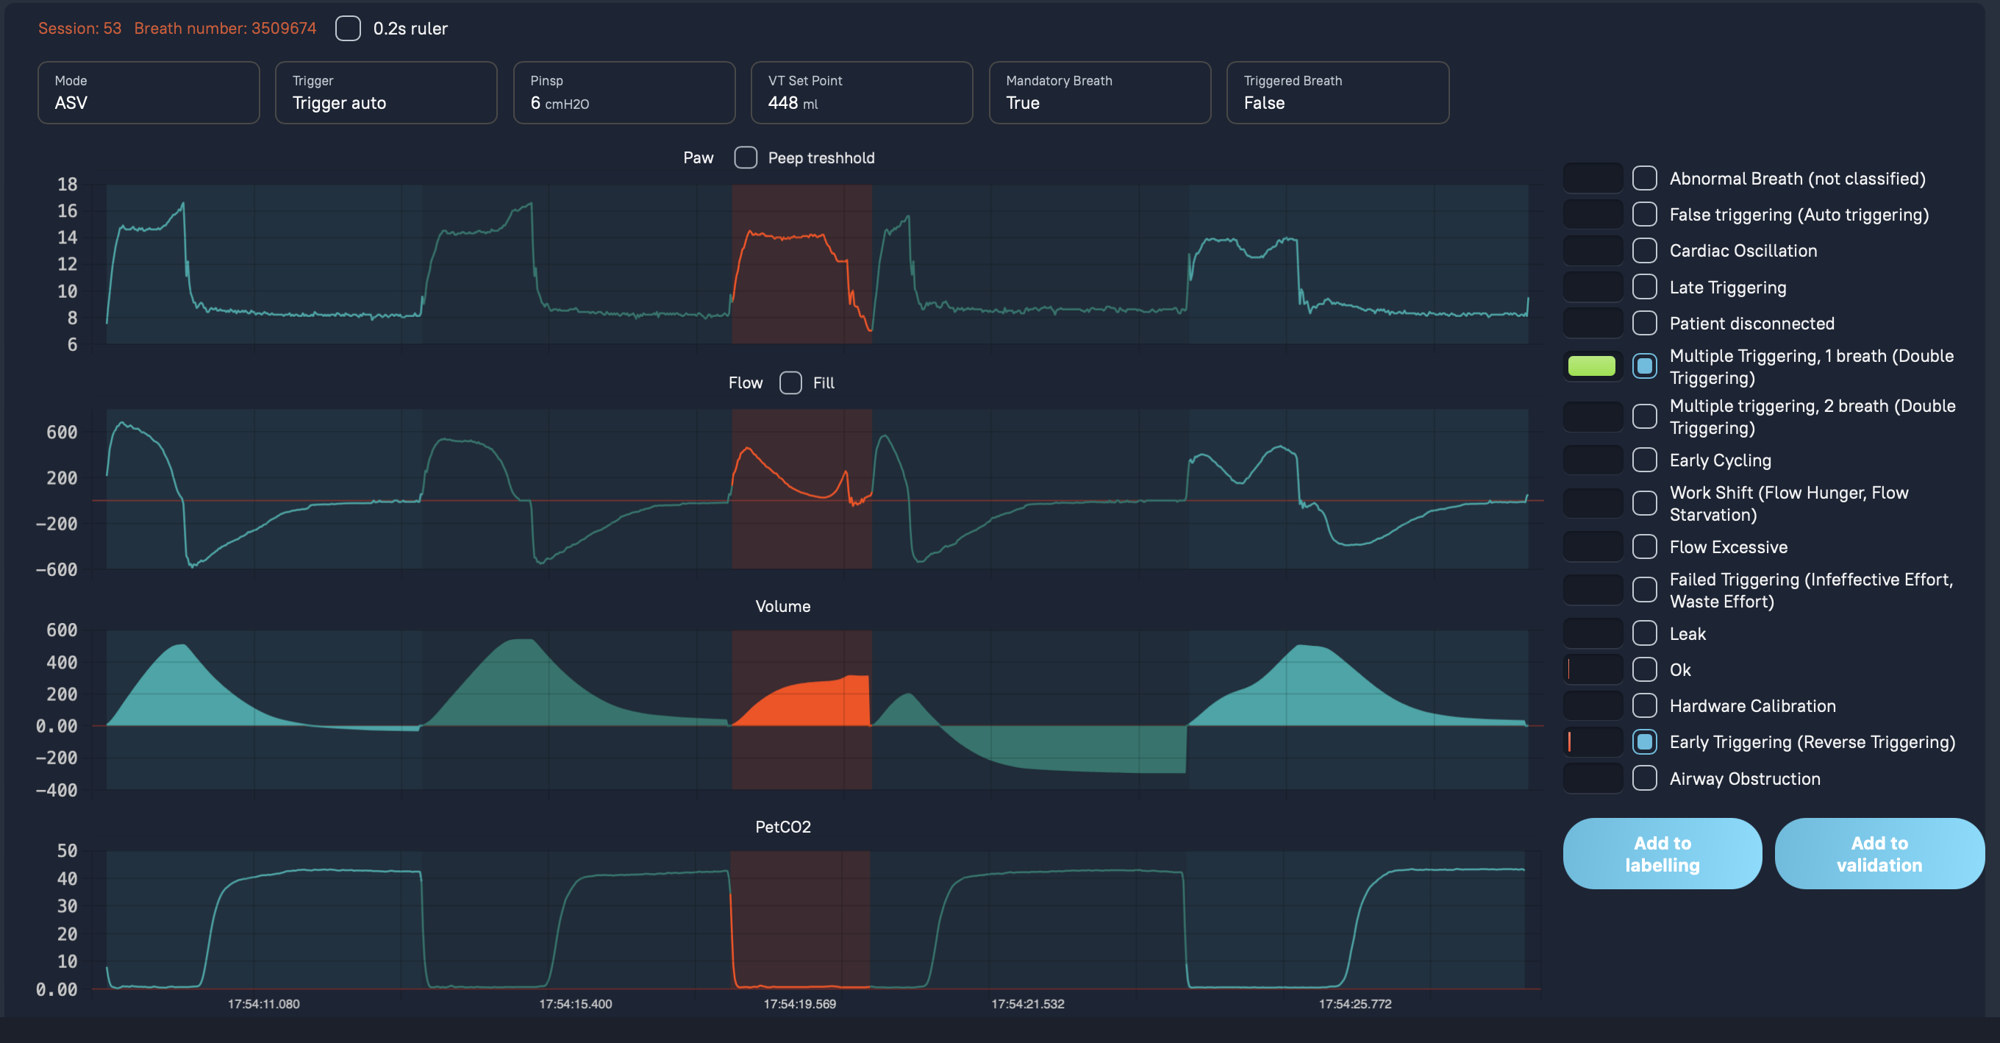Click the 17:54:19.569 time label

(x=800, y=1004)
